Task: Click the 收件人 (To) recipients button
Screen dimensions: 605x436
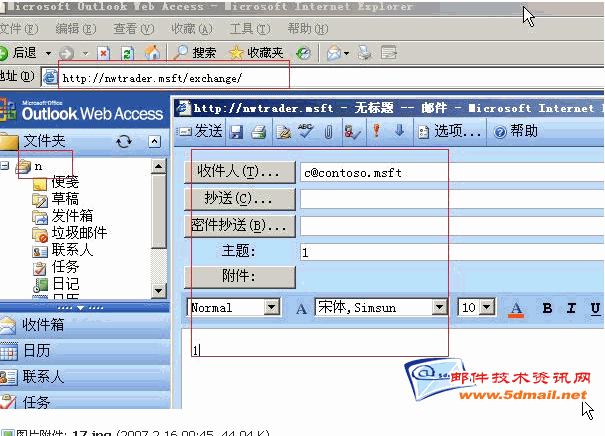Action: point(240,172)
